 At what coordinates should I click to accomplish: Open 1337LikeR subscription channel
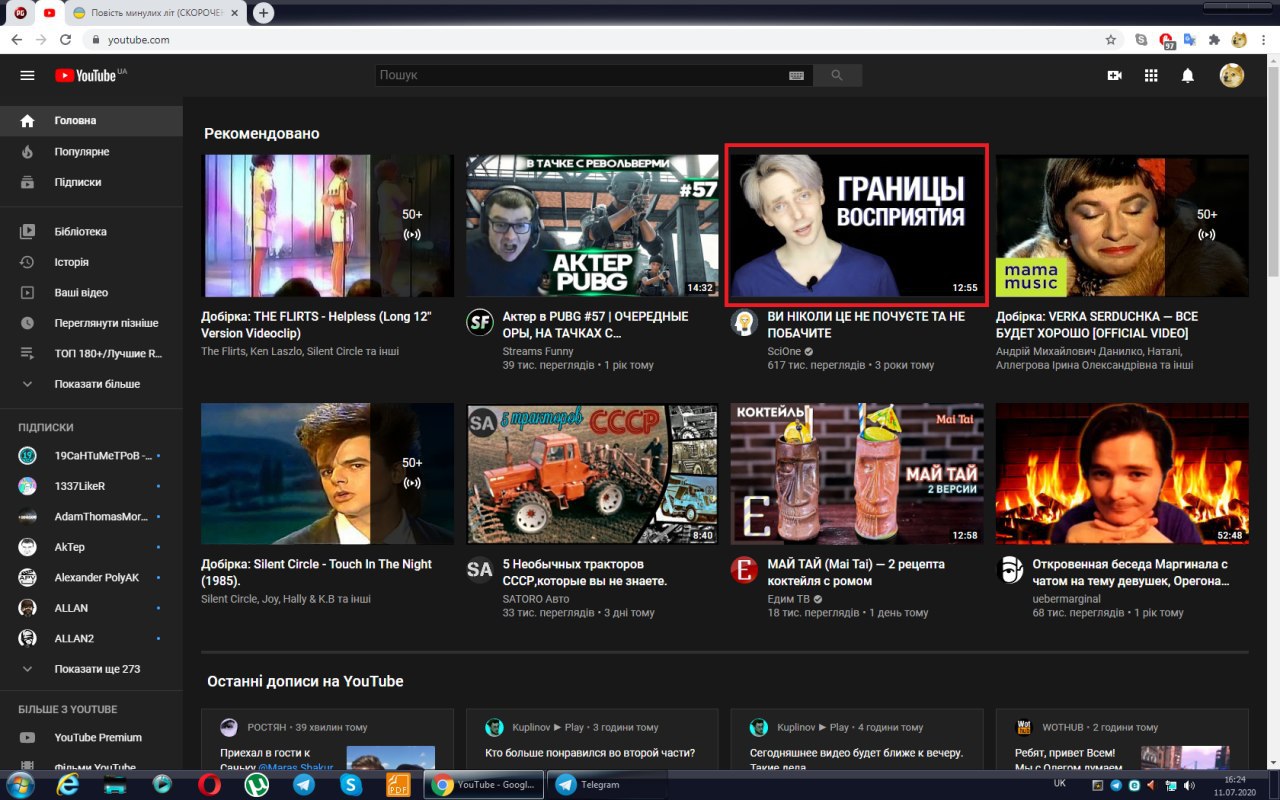click(91, 486)
